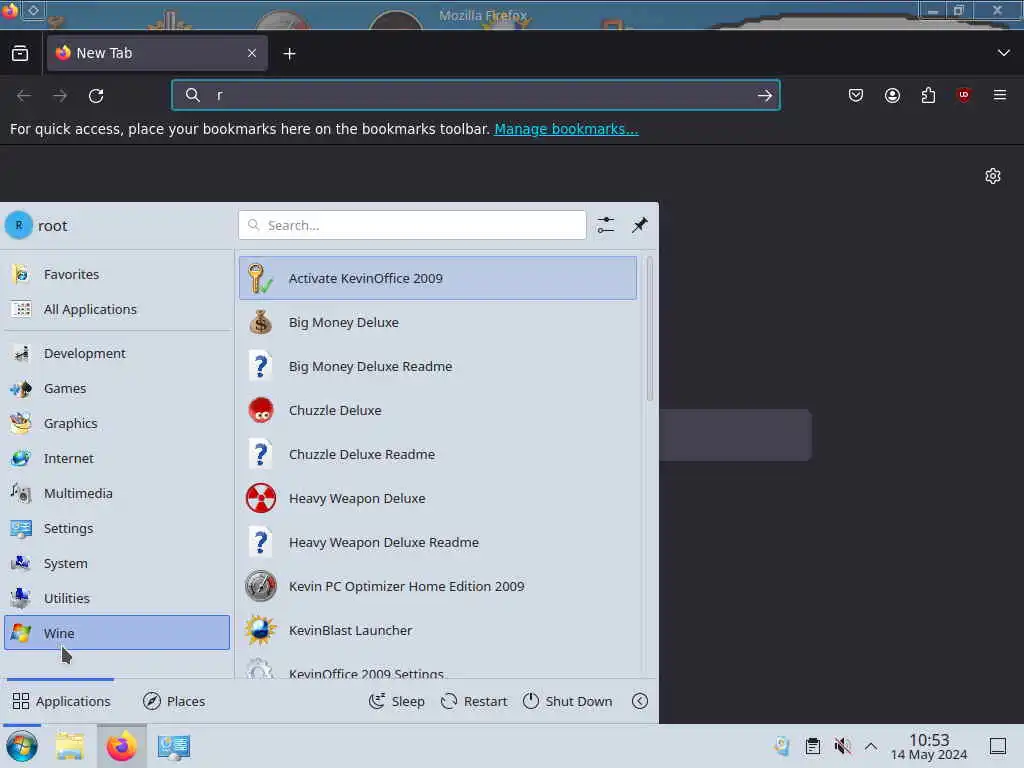
Task: Click the launcher list scrollbar
Action: coord(649,329)
